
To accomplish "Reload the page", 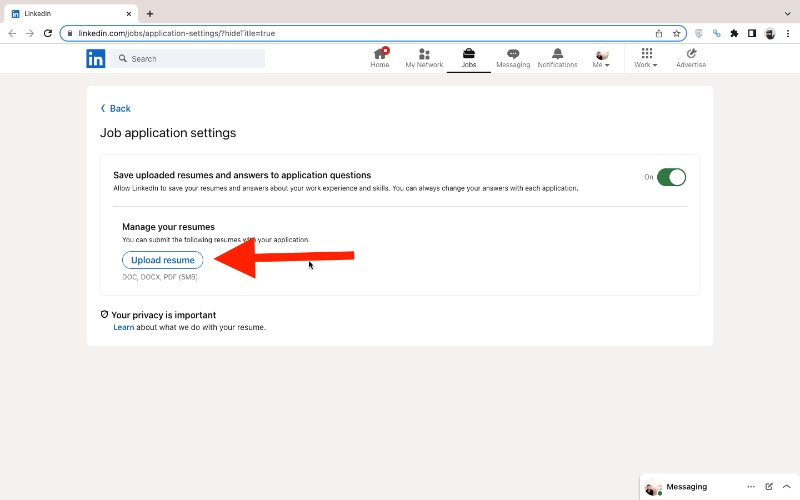I will pos(48,33).
